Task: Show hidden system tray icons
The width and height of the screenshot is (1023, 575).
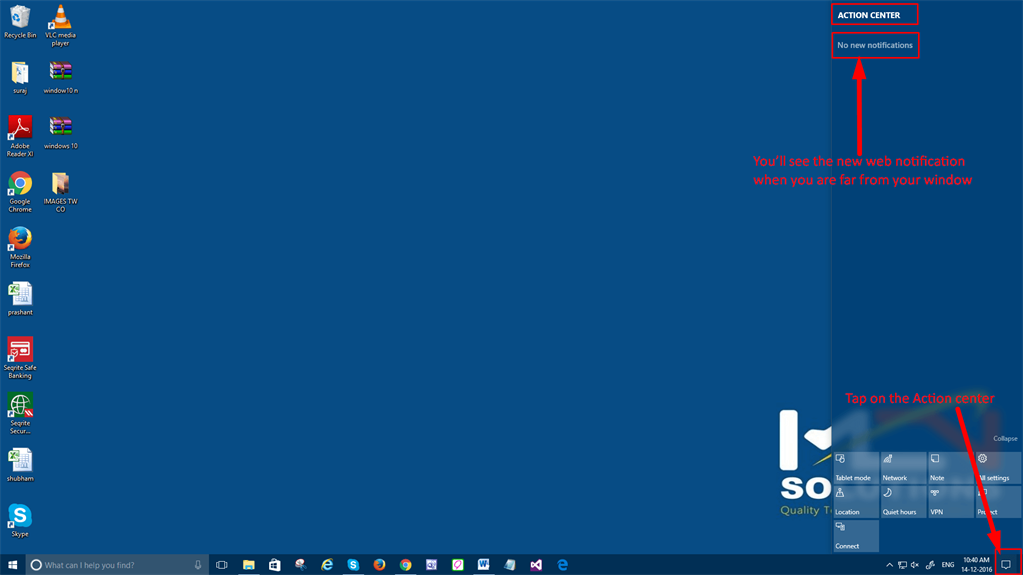Action: (x=889, y=565)
